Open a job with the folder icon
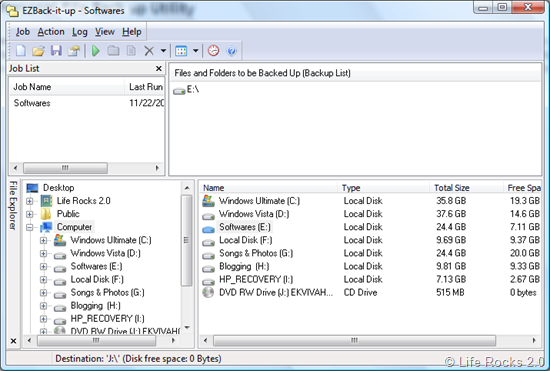Image resolution: width=550 pixels, height=371 pixels. (x=38, y=51)
